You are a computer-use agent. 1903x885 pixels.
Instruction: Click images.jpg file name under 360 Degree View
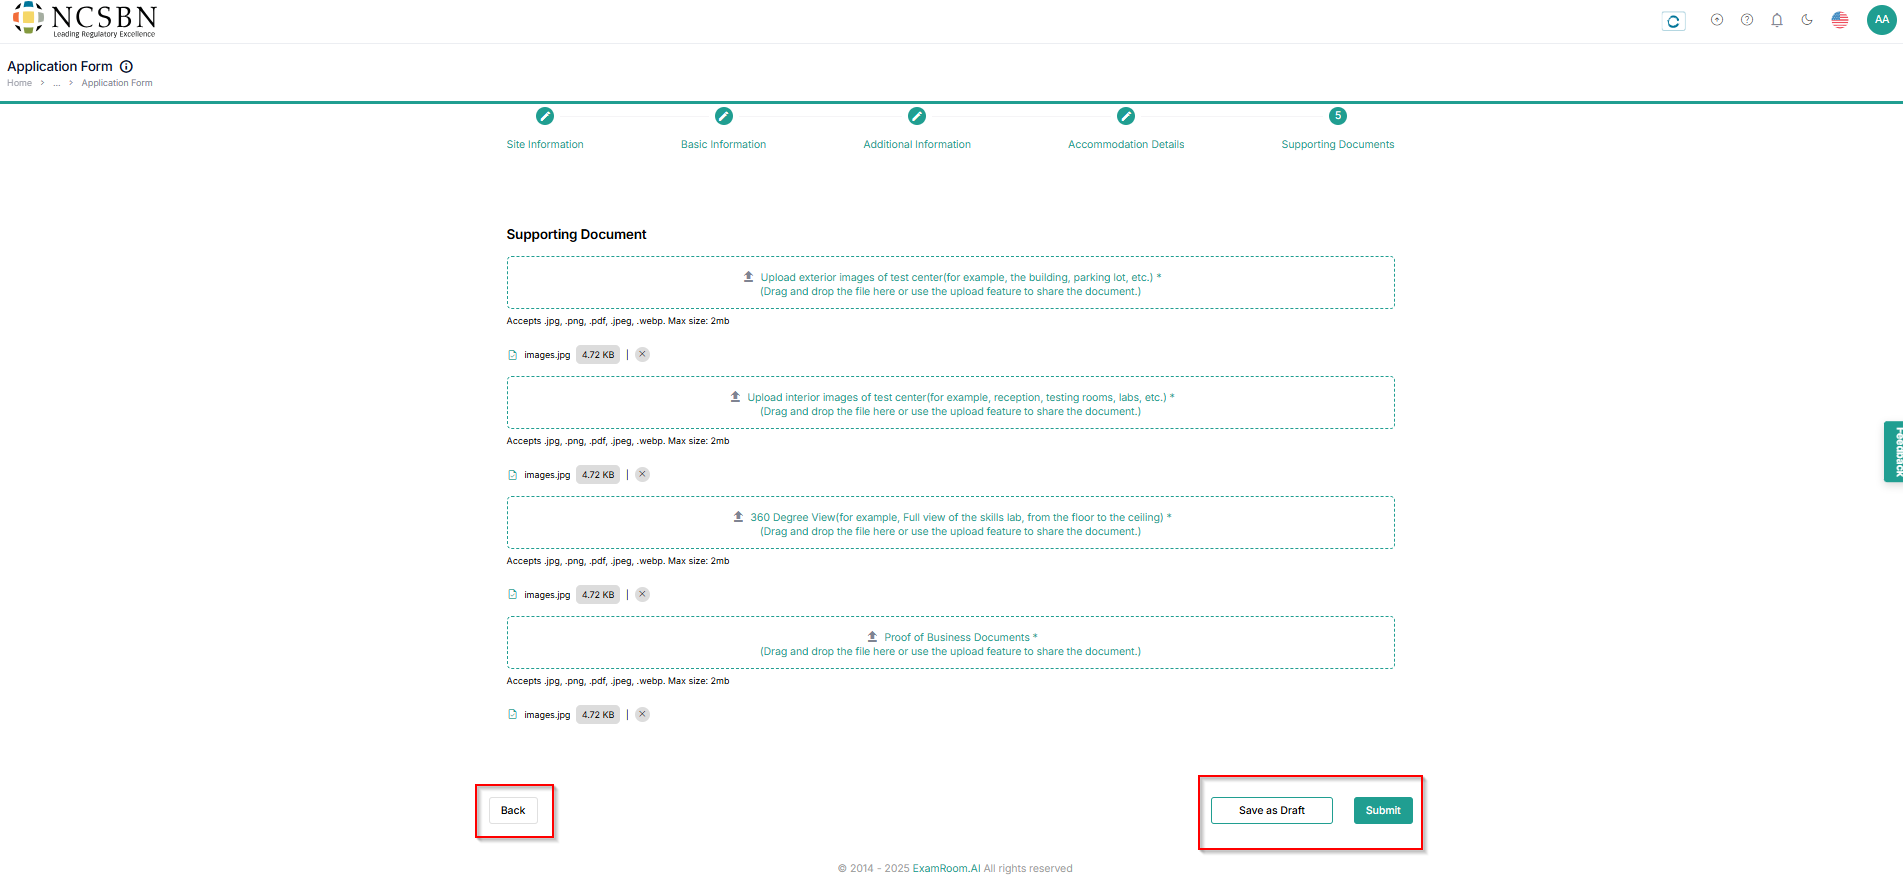(547, 595)
